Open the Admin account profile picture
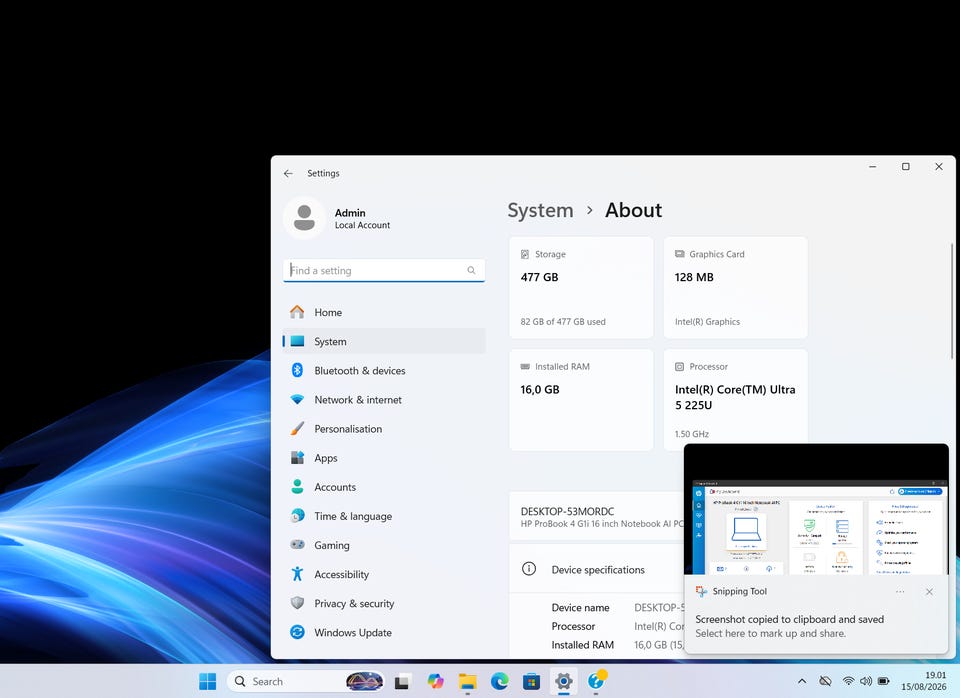 pyautogui.click(x=304, y=218)
